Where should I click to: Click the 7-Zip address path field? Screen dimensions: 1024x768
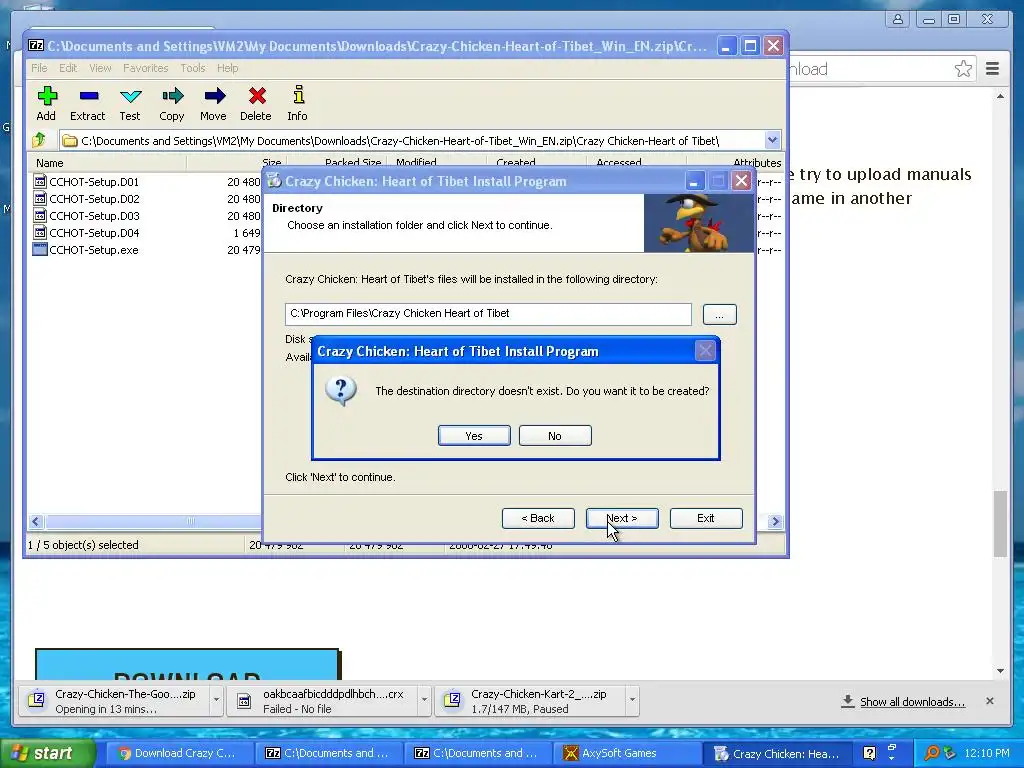(413, 140)
